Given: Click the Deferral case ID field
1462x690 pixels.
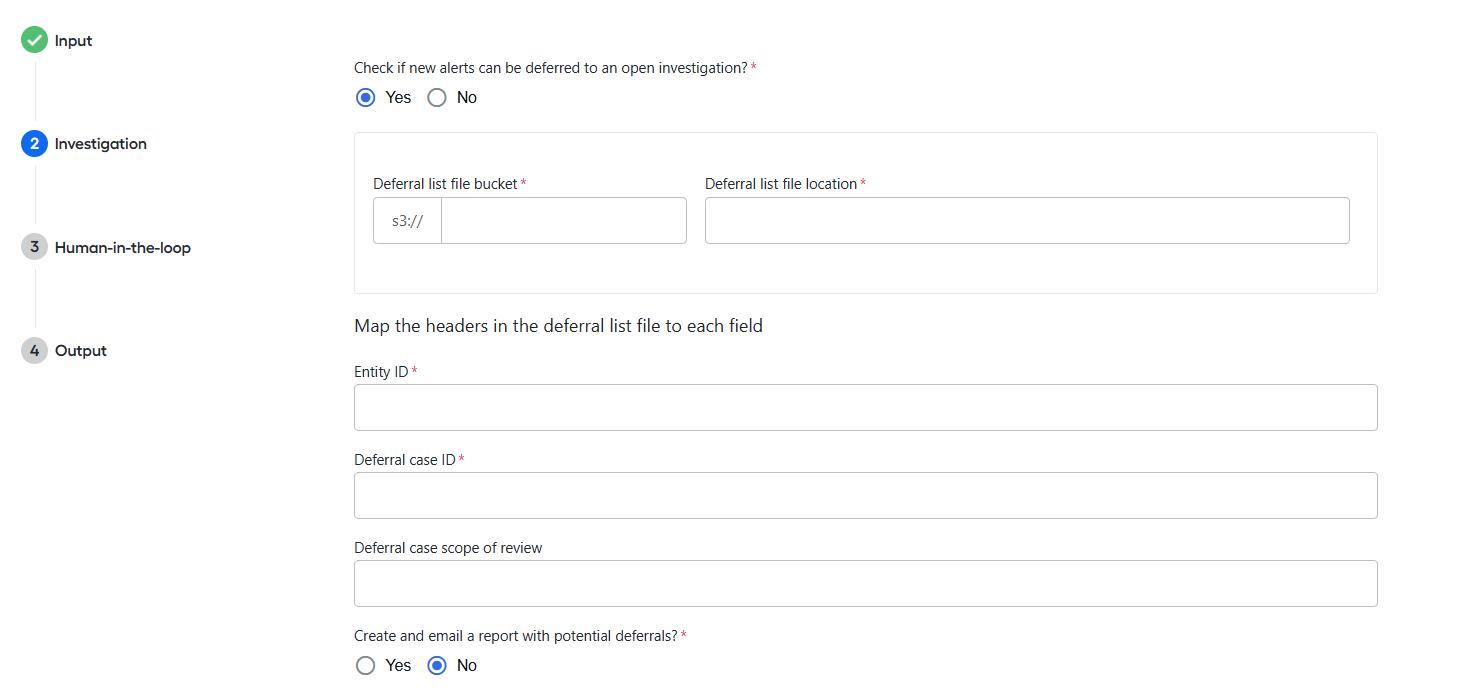Looking at the screenshot, I should point(866,496).
